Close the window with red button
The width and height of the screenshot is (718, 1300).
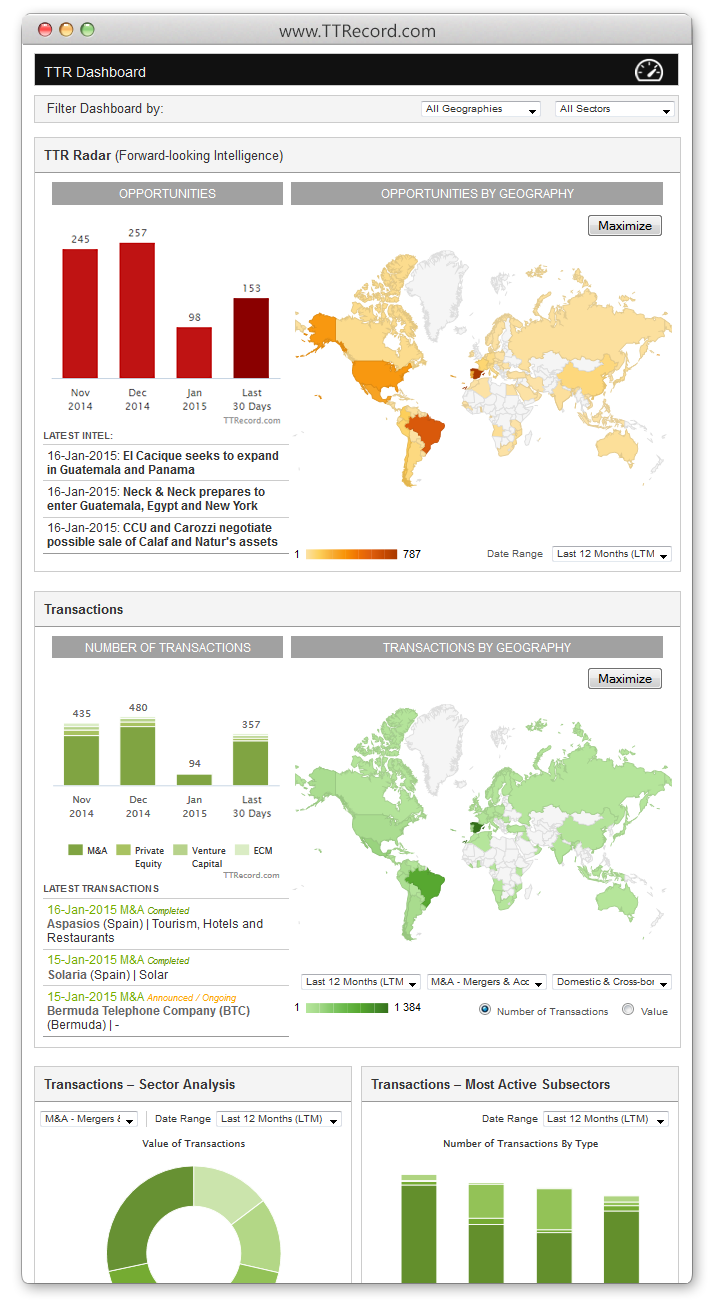click(45, 30)
